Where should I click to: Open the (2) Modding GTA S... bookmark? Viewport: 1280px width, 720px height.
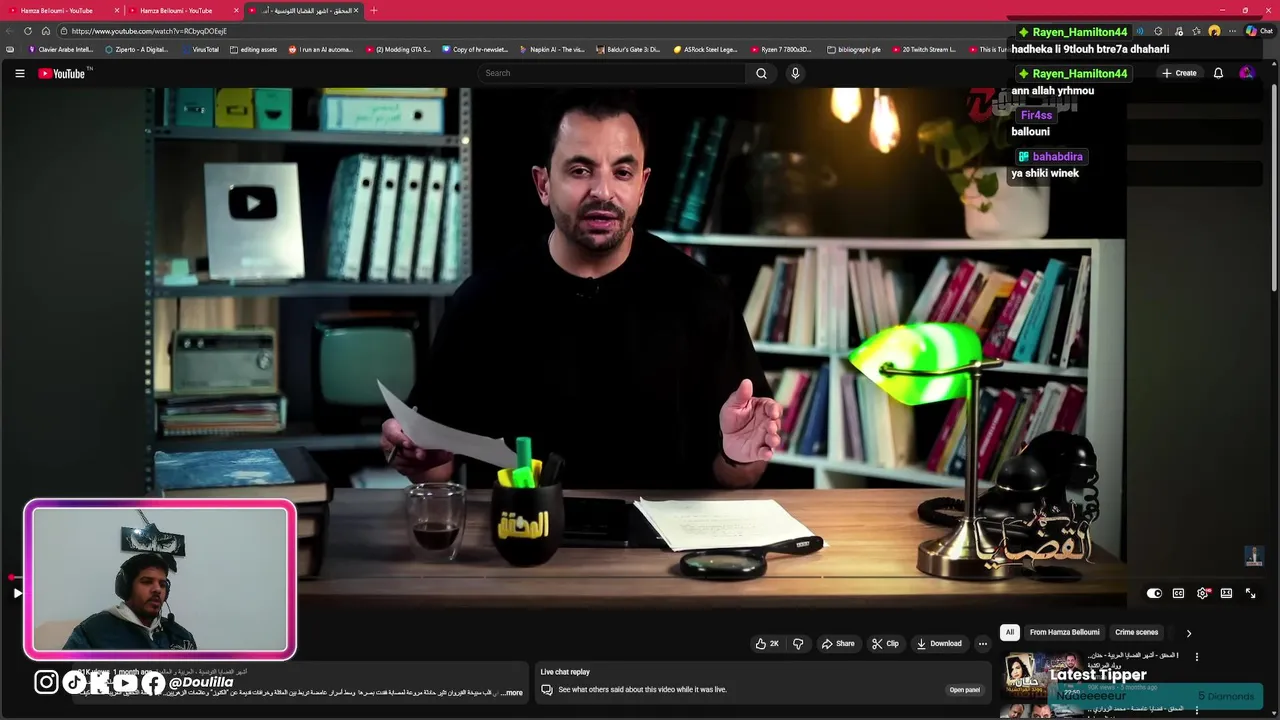[x=398, y=49]
